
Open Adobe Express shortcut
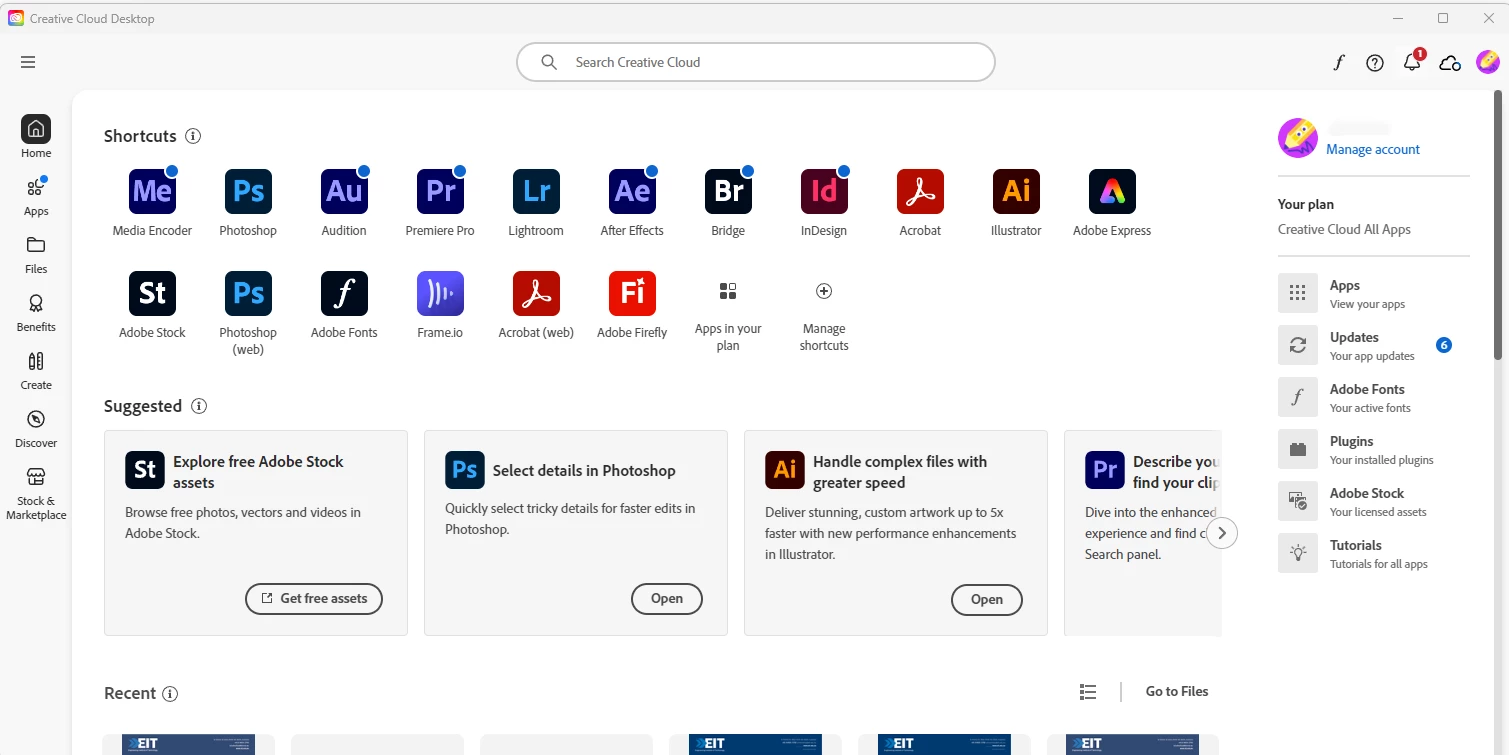pyautogui.click(x=1112, y=191)
